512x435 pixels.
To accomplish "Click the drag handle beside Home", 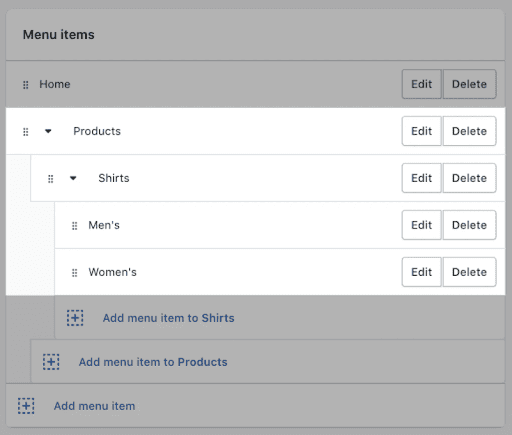I will click(26, 85).
